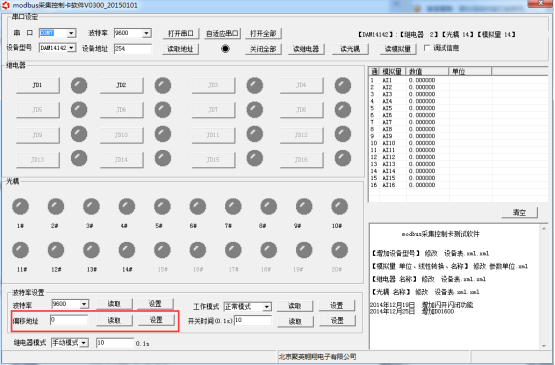Click the 数值 column header
This screenshot has height=365, width=555.
tap(427, 72)
